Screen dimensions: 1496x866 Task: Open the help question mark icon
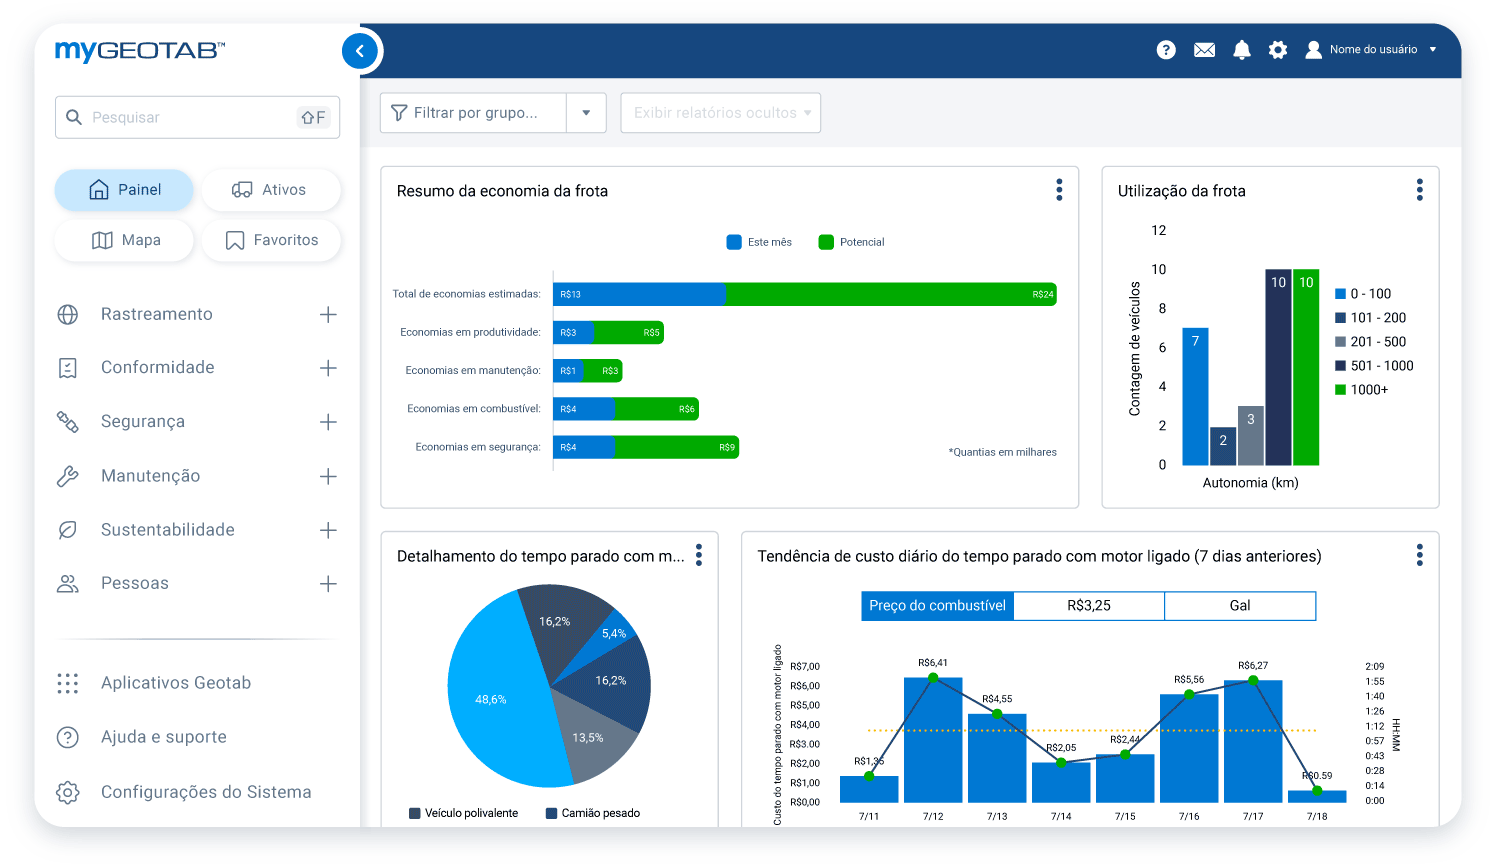1166,49
